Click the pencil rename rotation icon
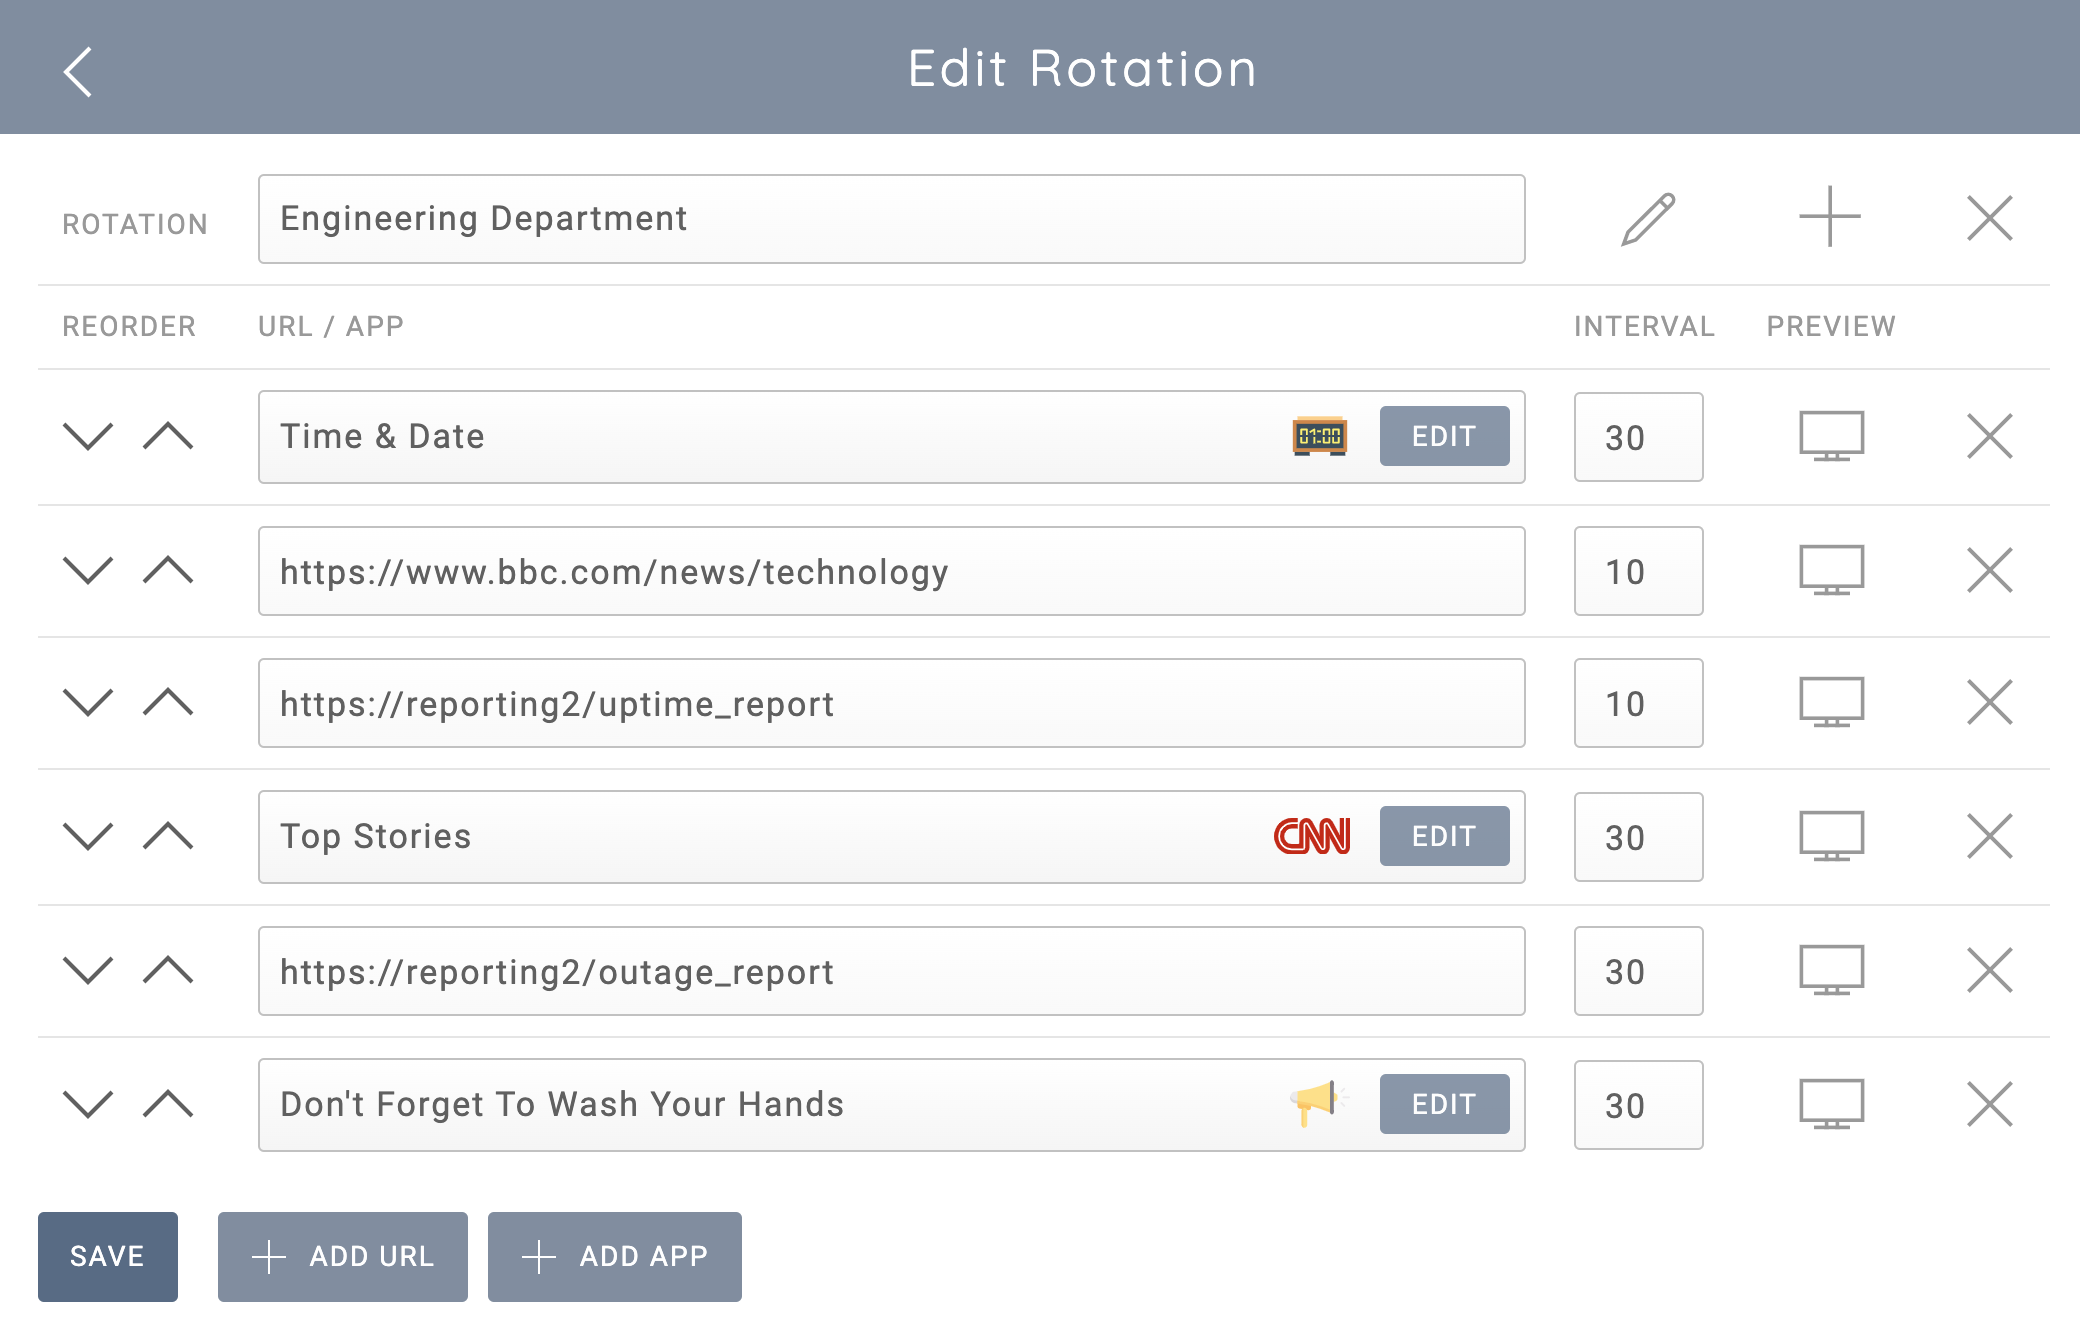This screenshot has width=2080, height=1336. (1648, 219)
